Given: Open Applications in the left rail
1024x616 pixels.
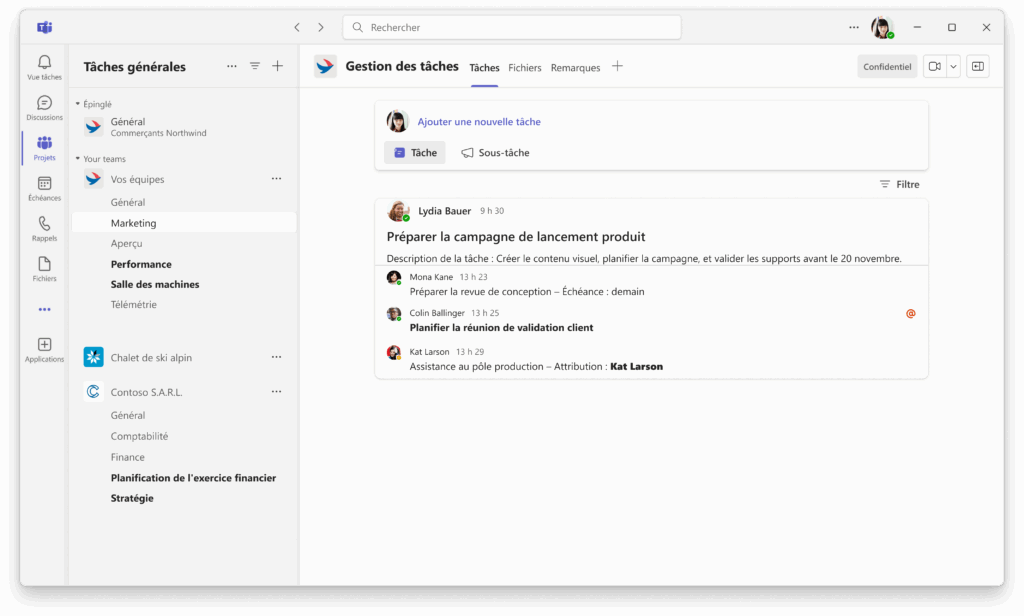Looking at the screenshot, I should 44,349.
